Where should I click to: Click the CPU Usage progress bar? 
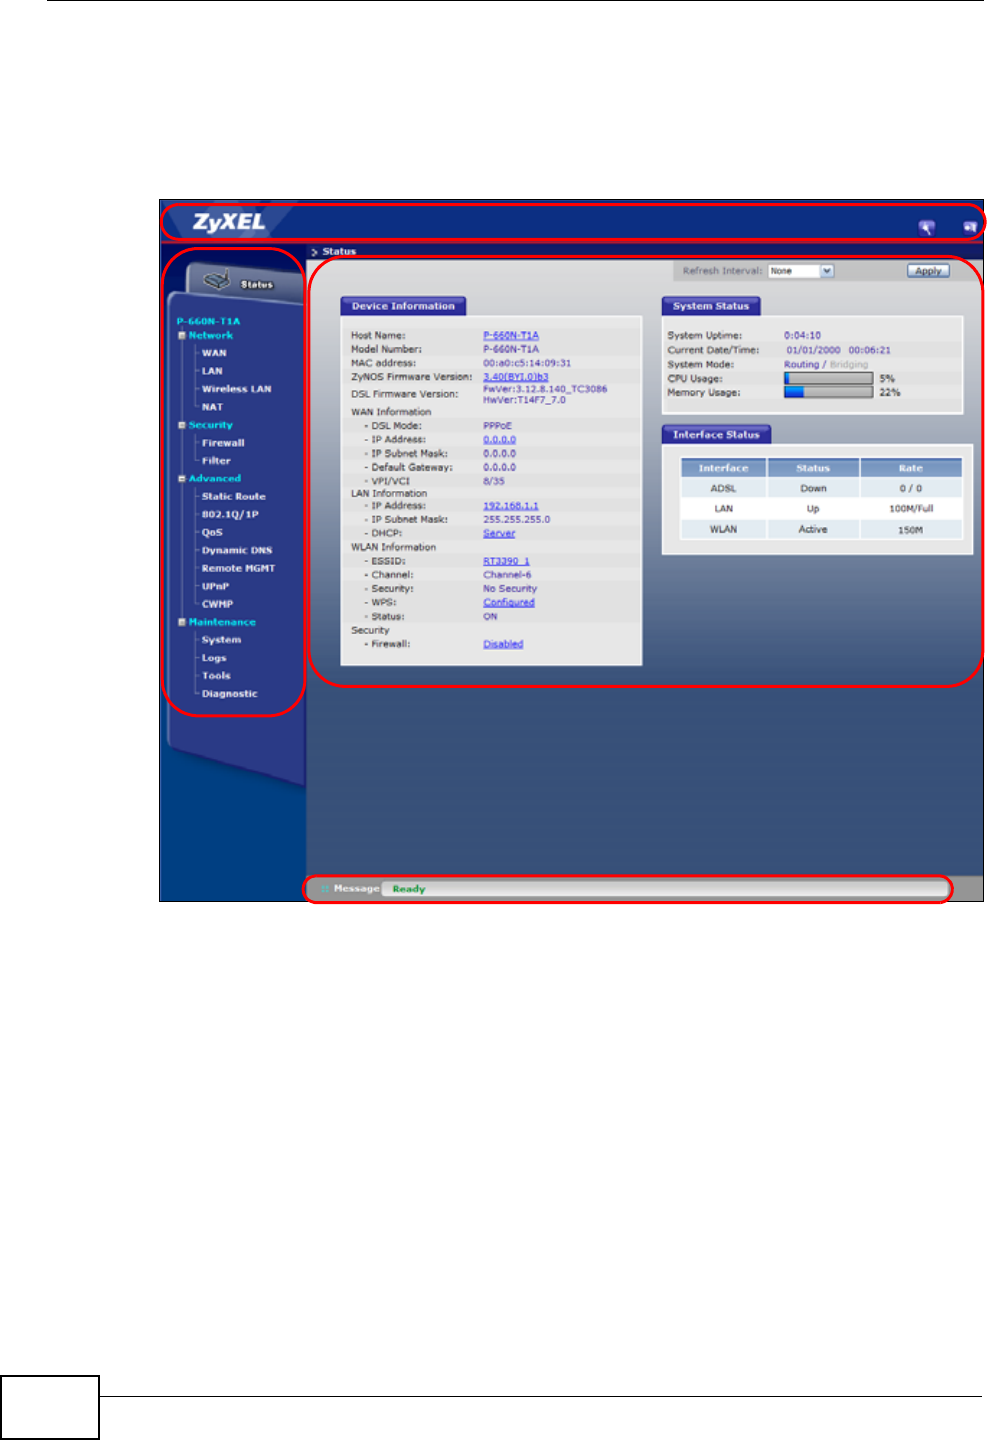pos(828,379)
